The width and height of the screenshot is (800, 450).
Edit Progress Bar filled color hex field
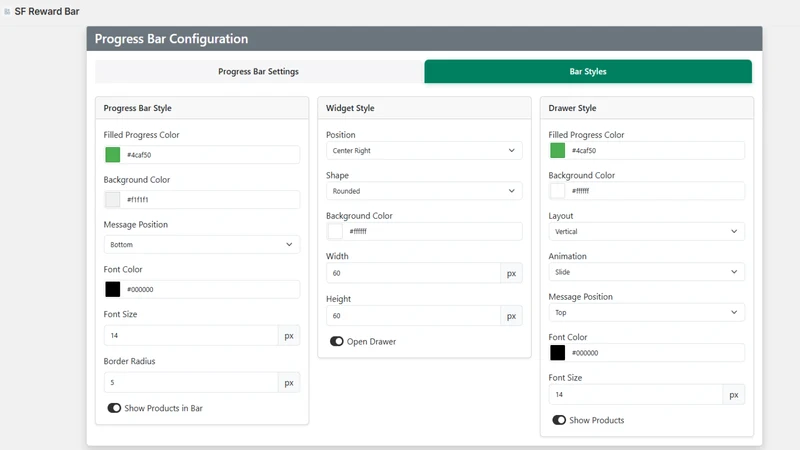click(211, 155)
